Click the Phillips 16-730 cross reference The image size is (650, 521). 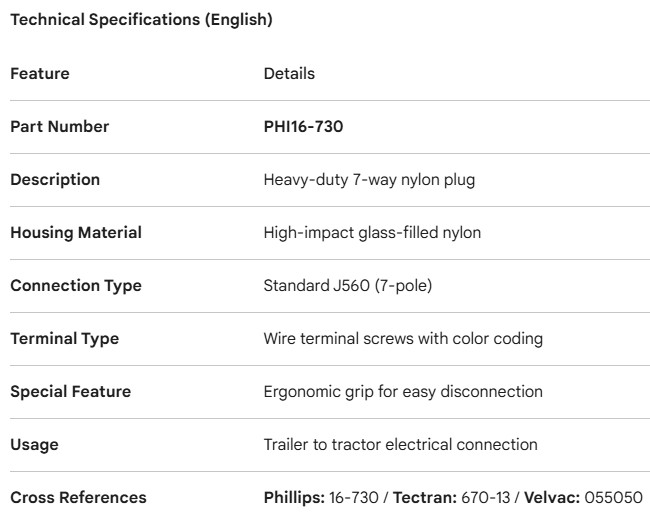point(320,498)
